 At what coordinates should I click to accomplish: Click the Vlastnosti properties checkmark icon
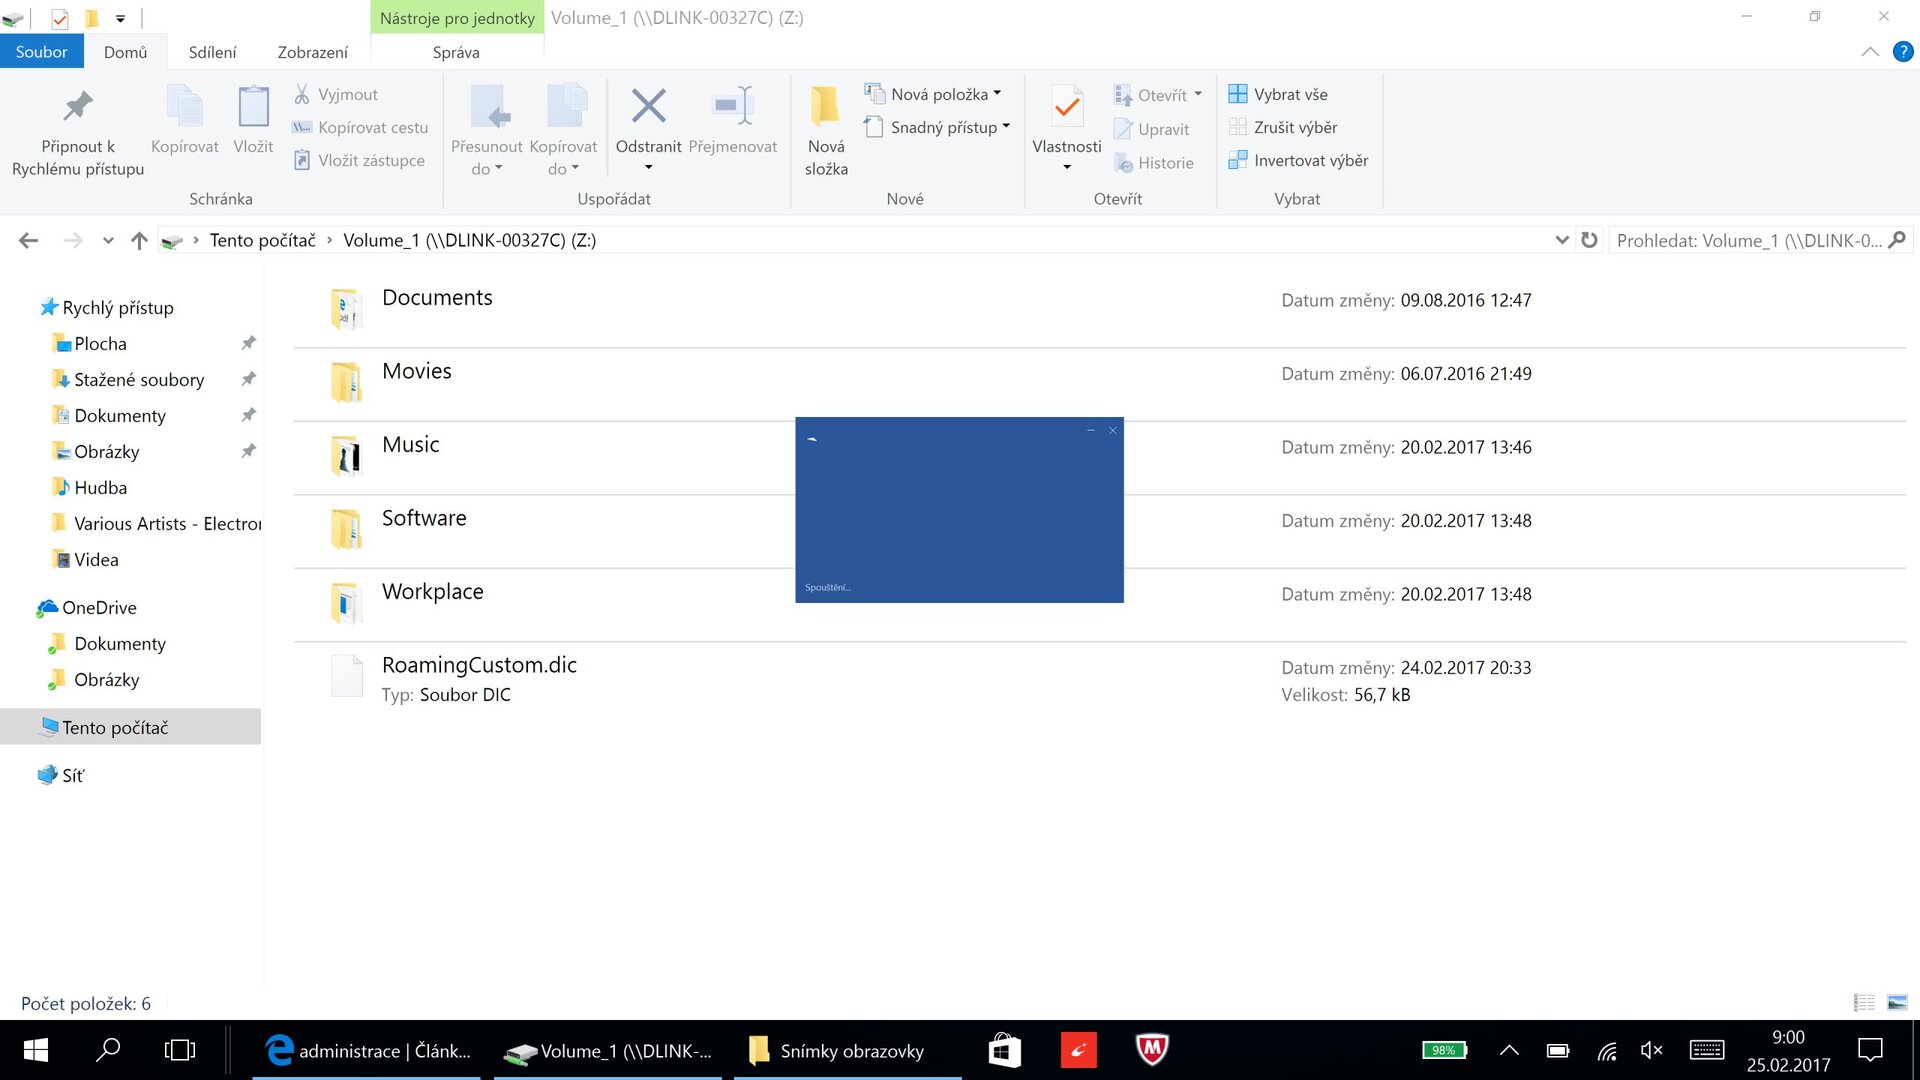[x=1066, y=106]
